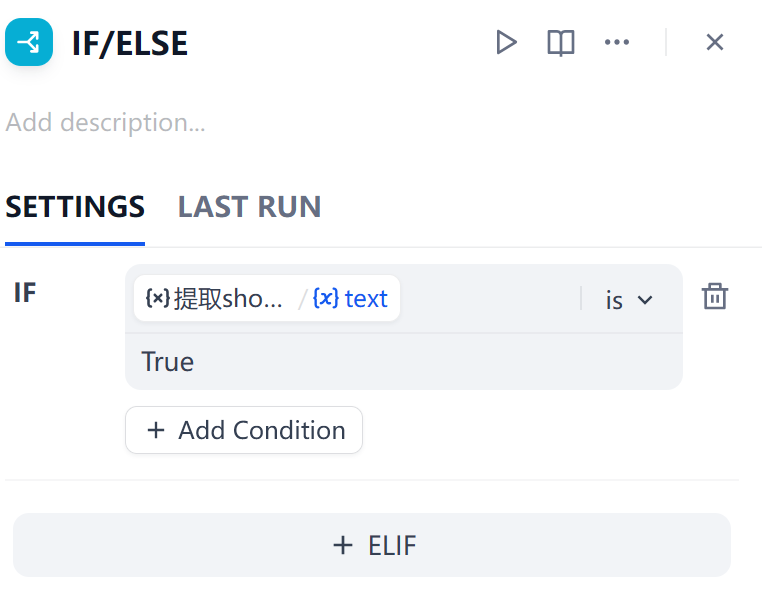The width and height of the screenshot is (762, 592).
Task: Click the plus icon beside ELIF
Action: (343, 545)
